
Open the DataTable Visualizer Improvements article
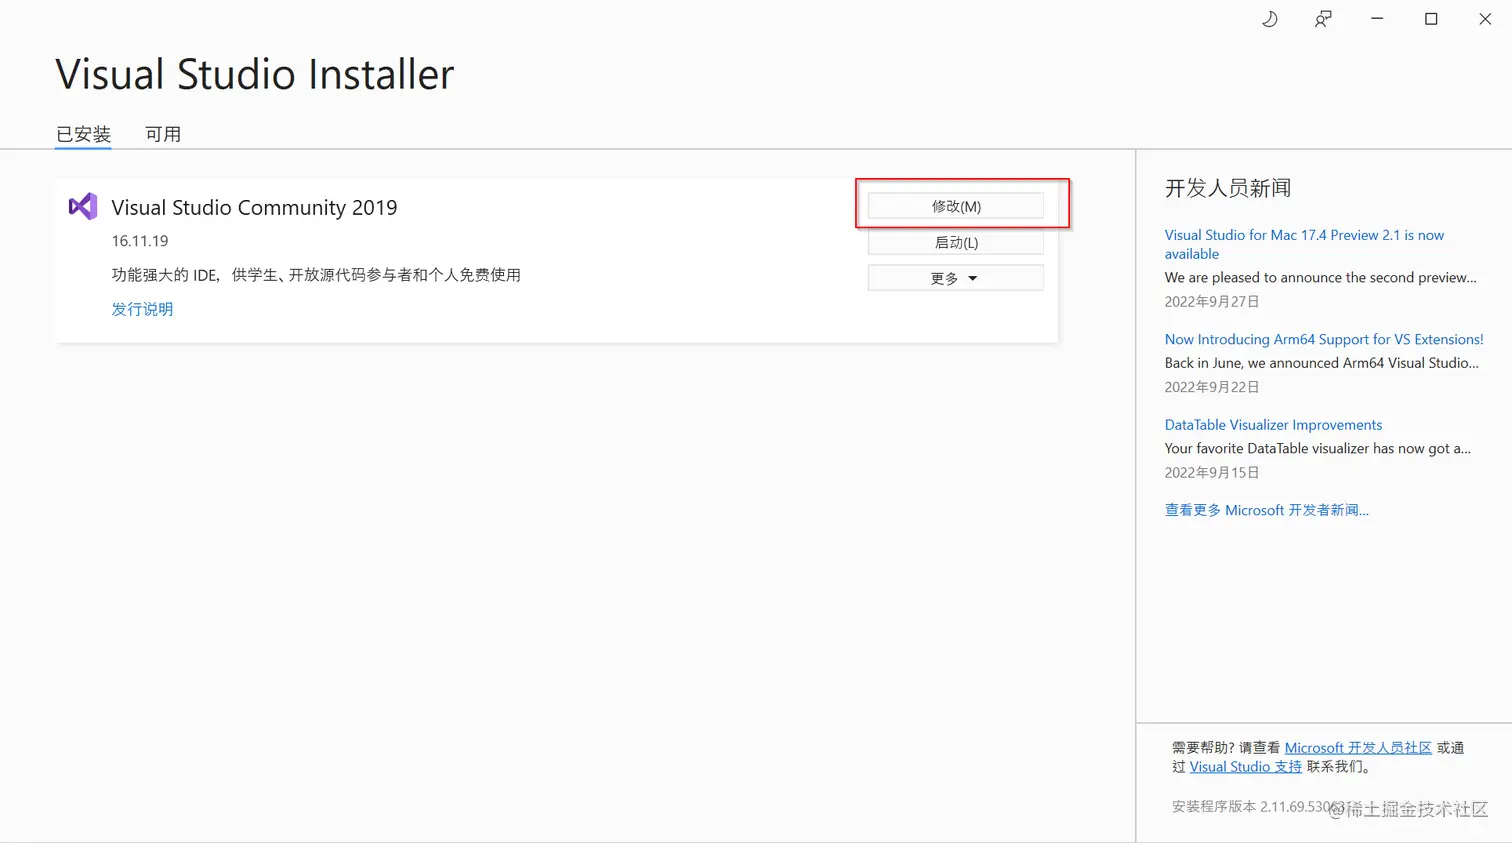(x=1272, y=424)
